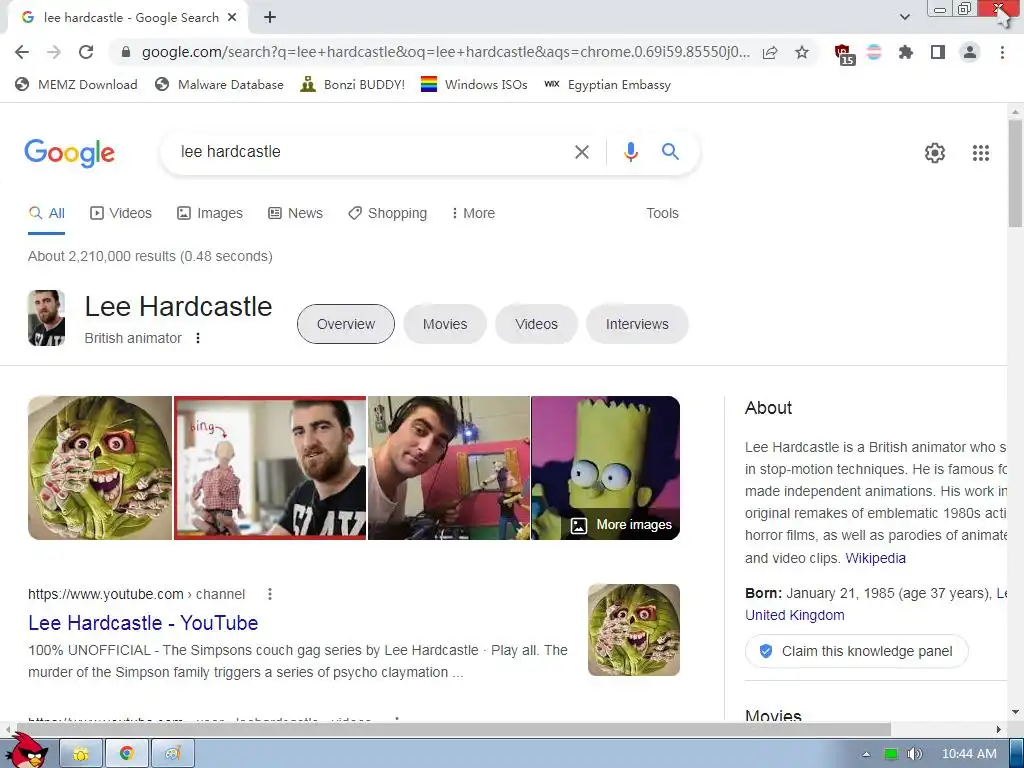Switch to the News search tab
Screen dimensions: 1024x768
[x=295, y=214]
